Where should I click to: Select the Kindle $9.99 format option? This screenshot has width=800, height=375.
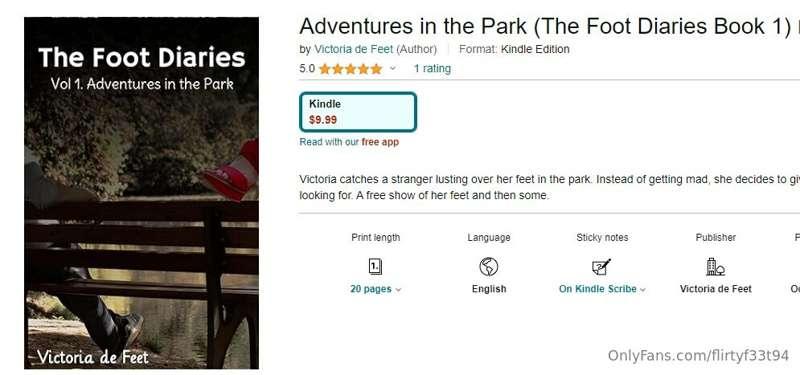(358, 112)
